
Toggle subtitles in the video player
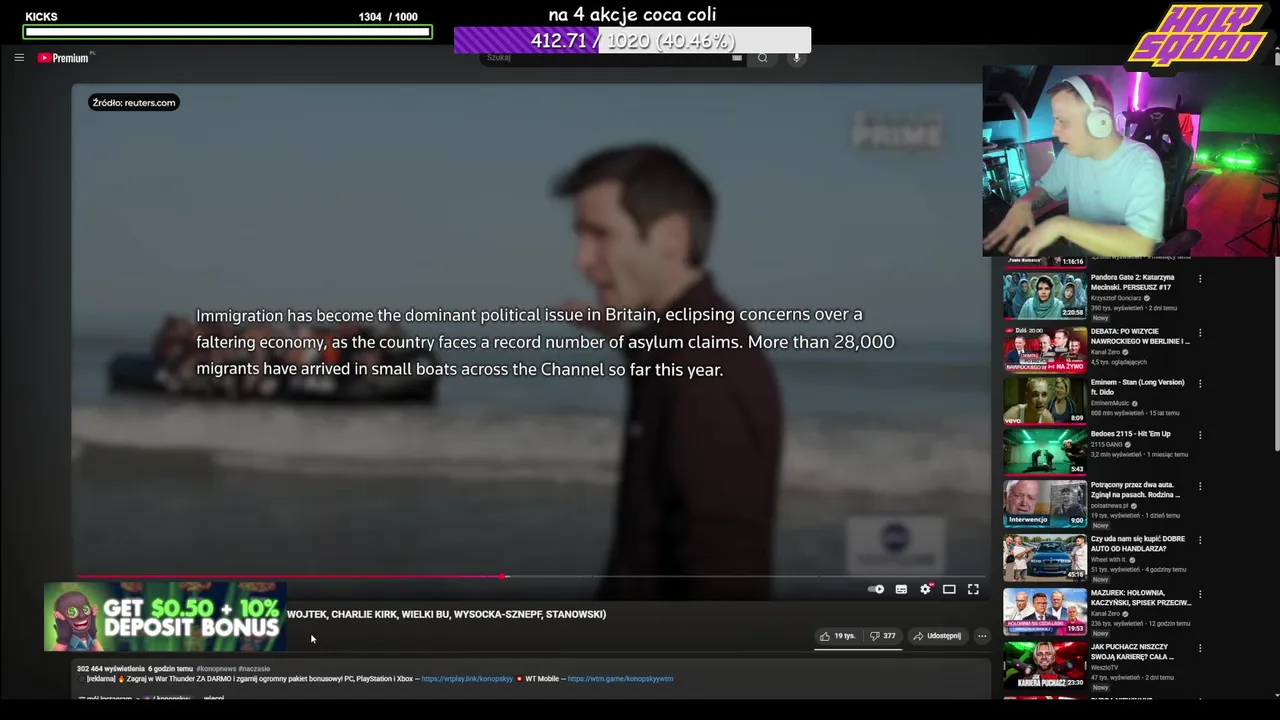click(x=901, y=589)
